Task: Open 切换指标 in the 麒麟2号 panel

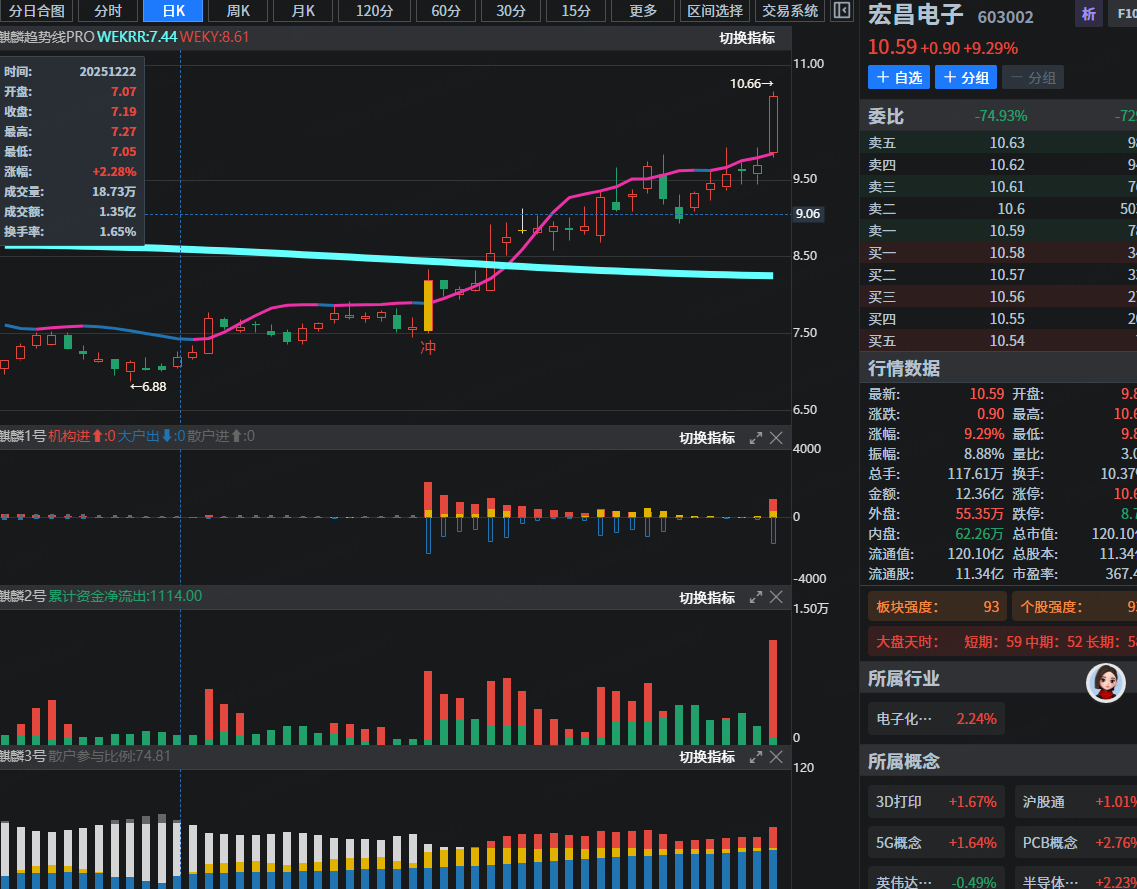Action: (x=707, y=597)
